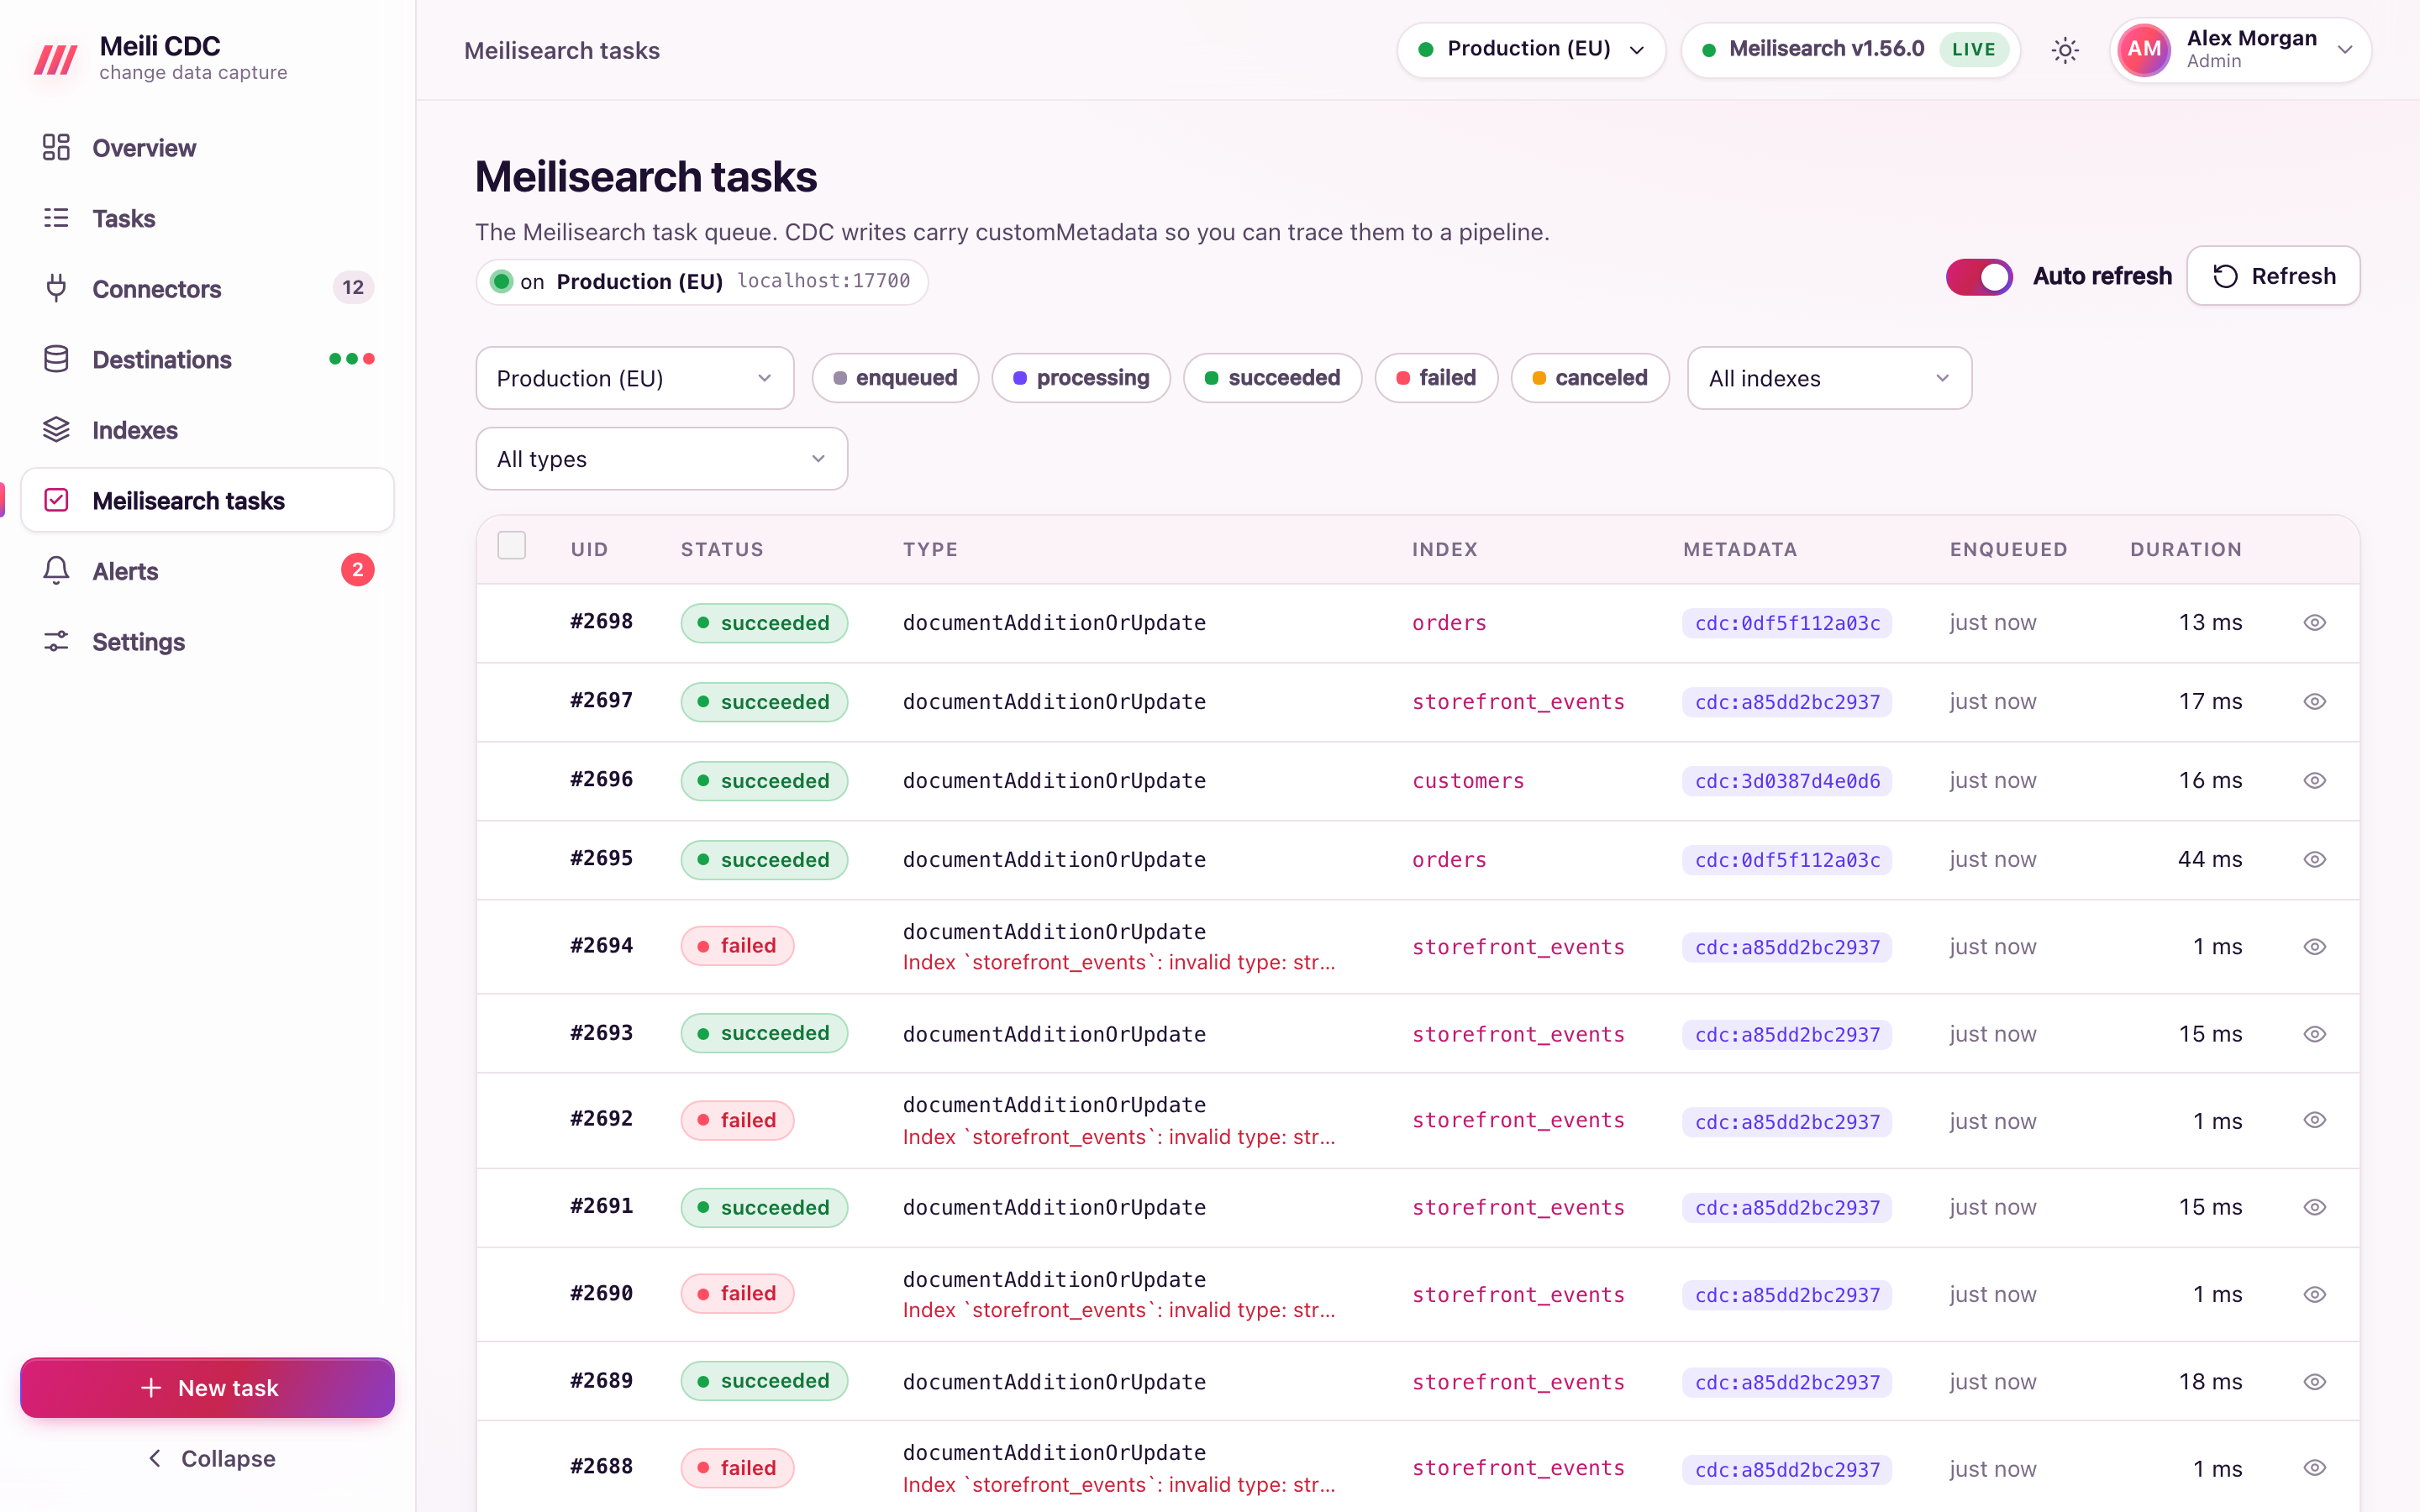2420x1512 pixels.
Task: Open the Production (EU) environment dropdown in header
Action: (x=1531, y=50)
